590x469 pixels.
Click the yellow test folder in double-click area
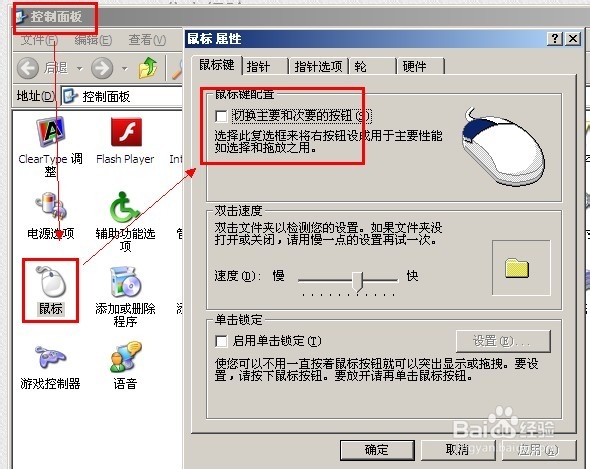[x=517, y=268]
